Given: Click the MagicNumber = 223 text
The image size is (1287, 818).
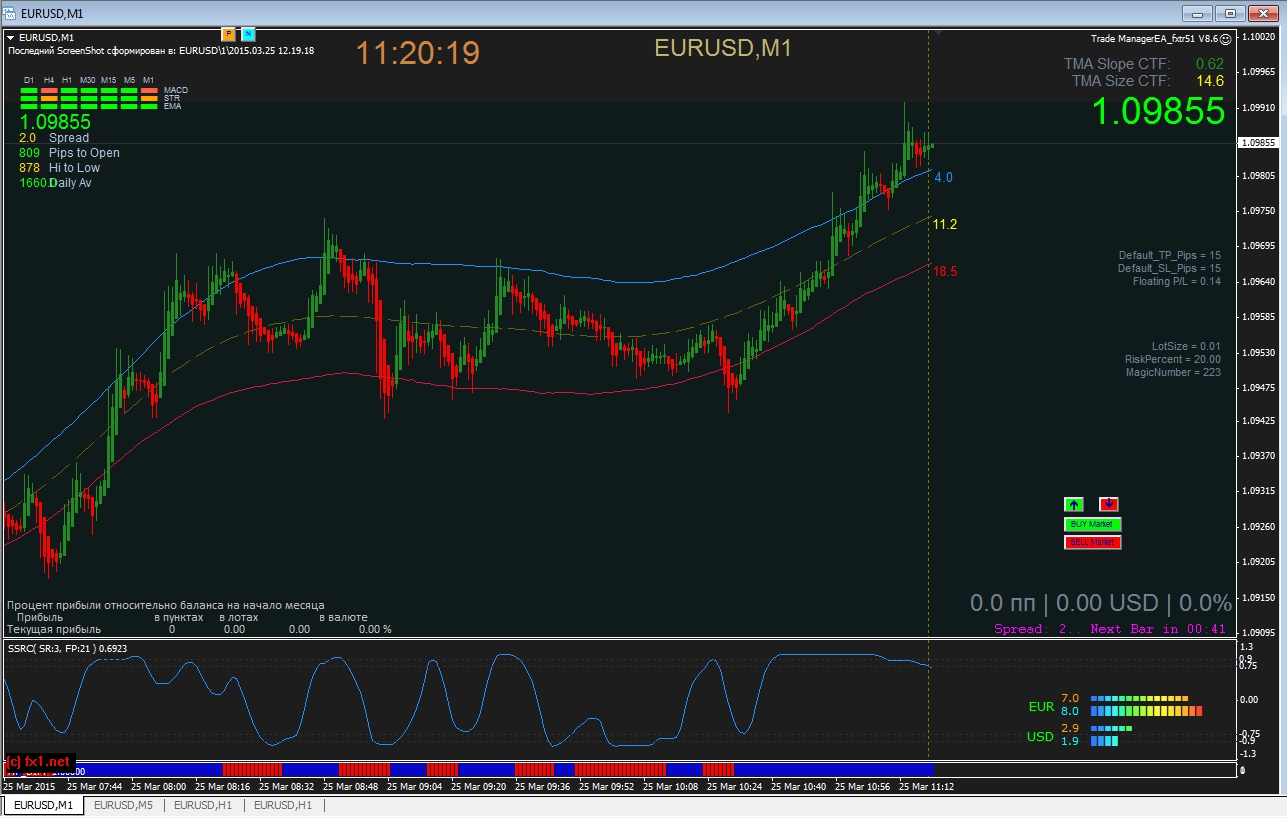Looking at the screenshot, I should point(1173,372).
